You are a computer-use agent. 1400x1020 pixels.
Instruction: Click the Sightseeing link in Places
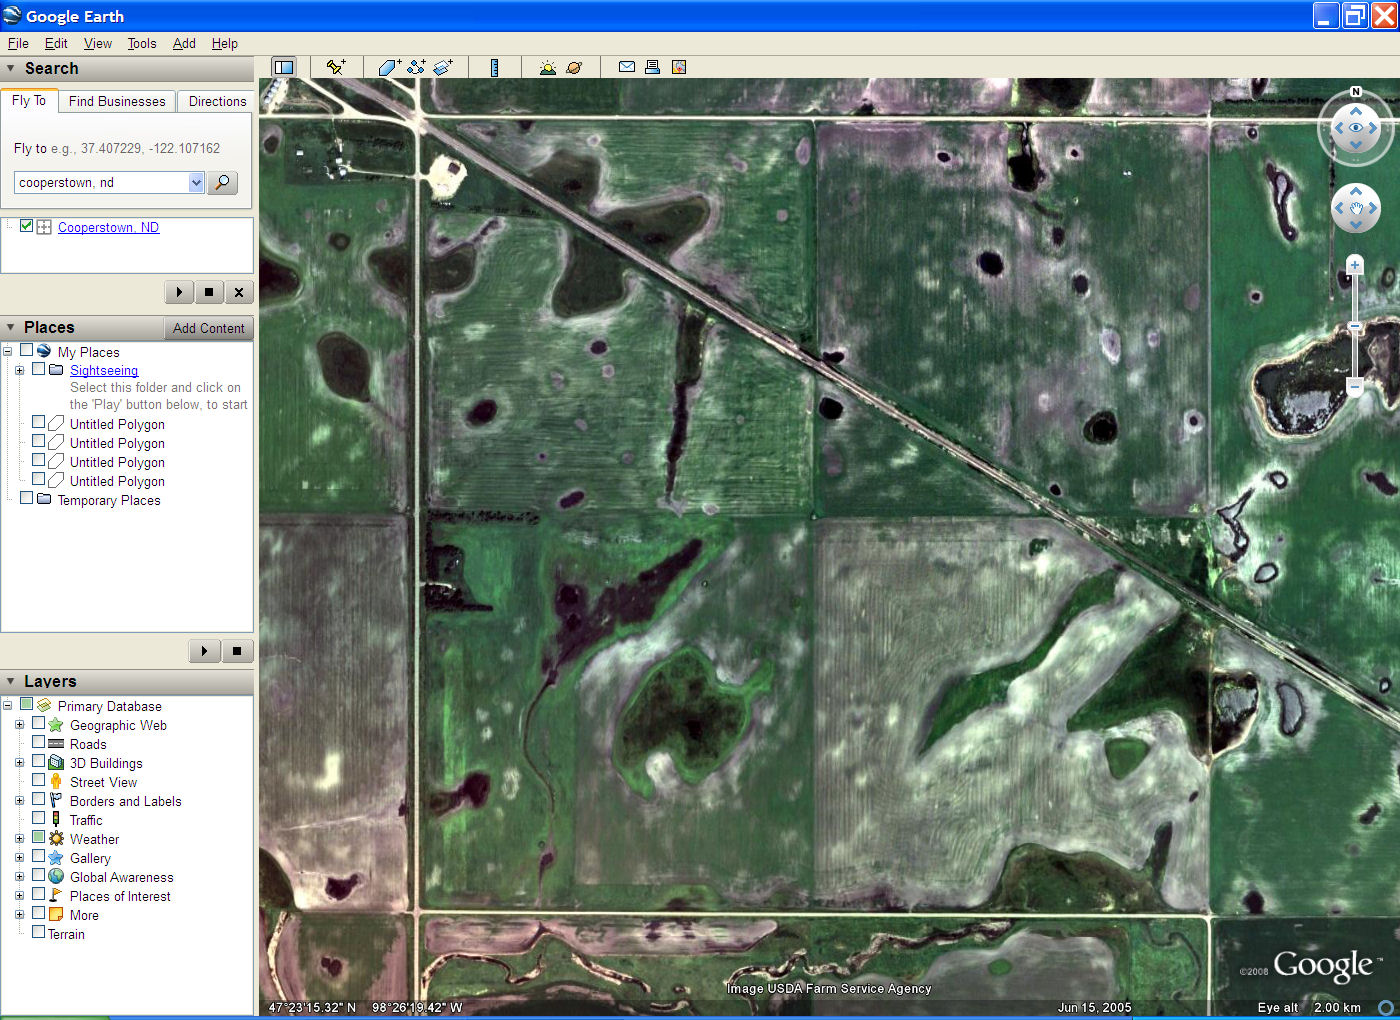[x=104, y=370]
